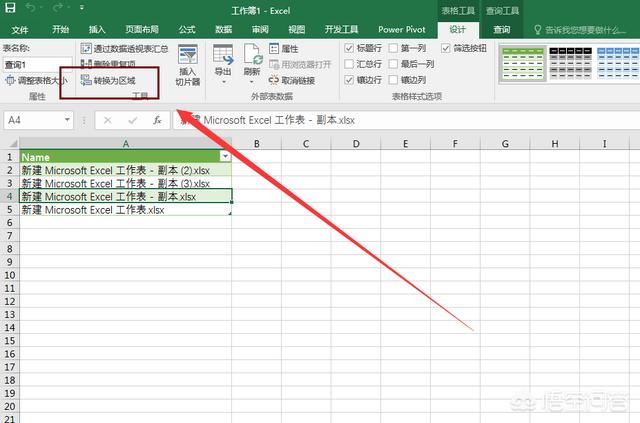Open the 刷新 dropdown arrow

(x=252, y=82)
